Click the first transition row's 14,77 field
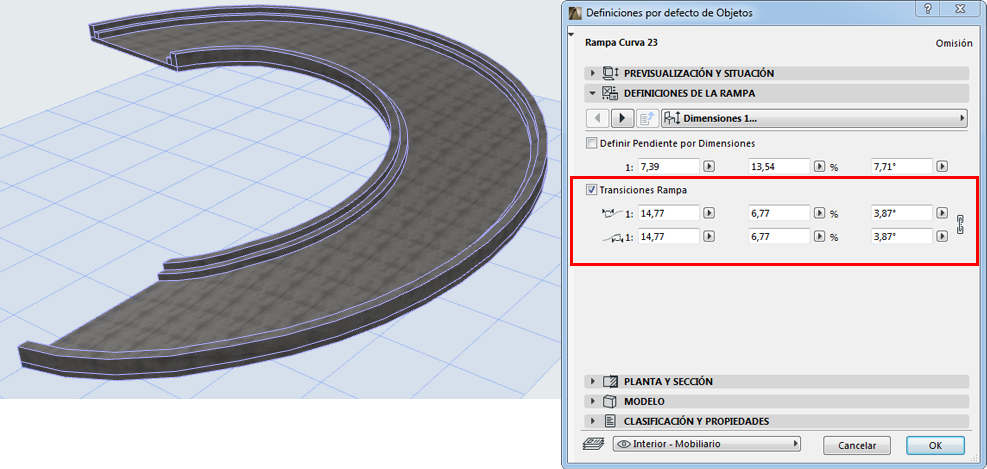 (x=668, y=213)
